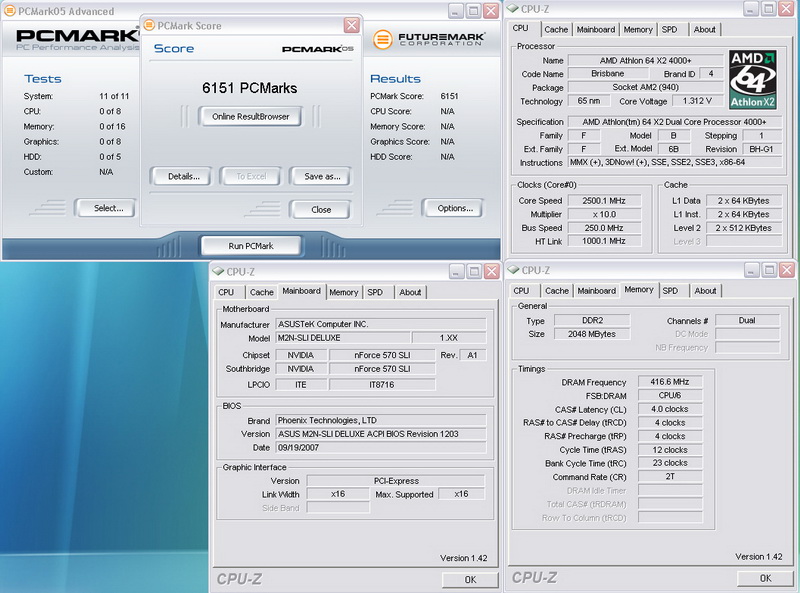
Task: Click the To Excel button
Action: point(251,177)
